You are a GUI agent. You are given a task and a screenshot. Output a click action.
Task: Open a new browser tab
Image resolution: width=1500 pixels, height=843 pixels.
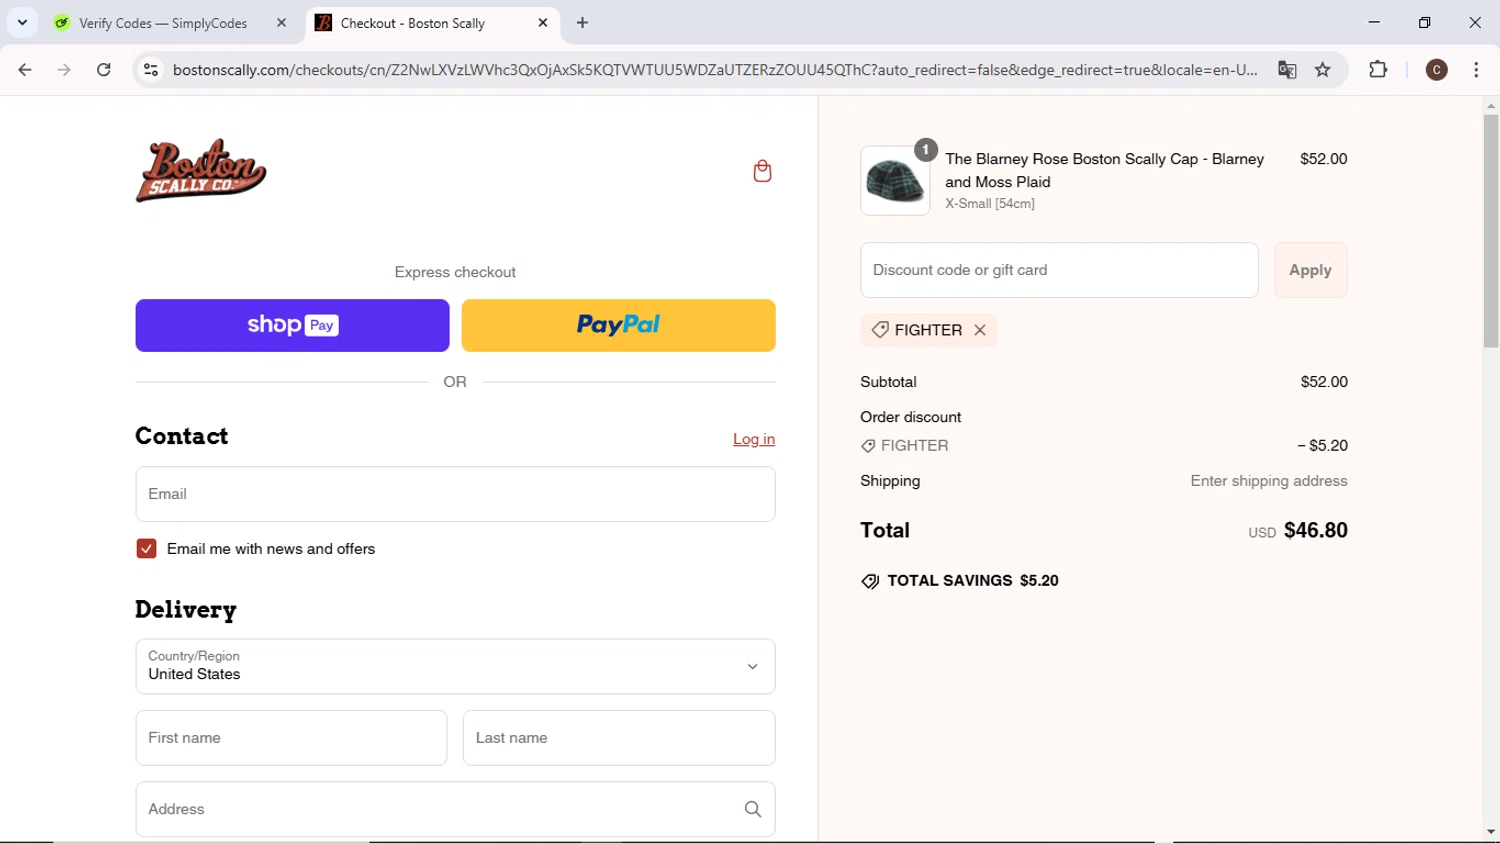(582, 22)
